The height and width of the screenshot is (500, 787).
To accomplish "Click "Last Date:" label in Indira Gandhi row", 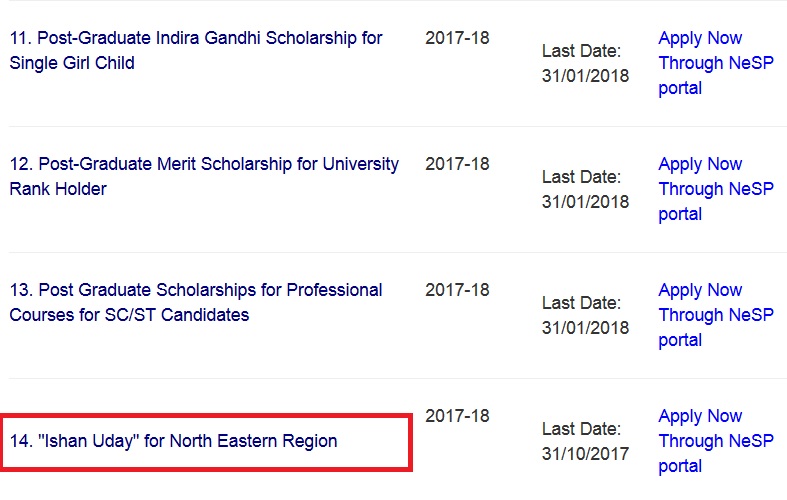I will tap(581, 51).
